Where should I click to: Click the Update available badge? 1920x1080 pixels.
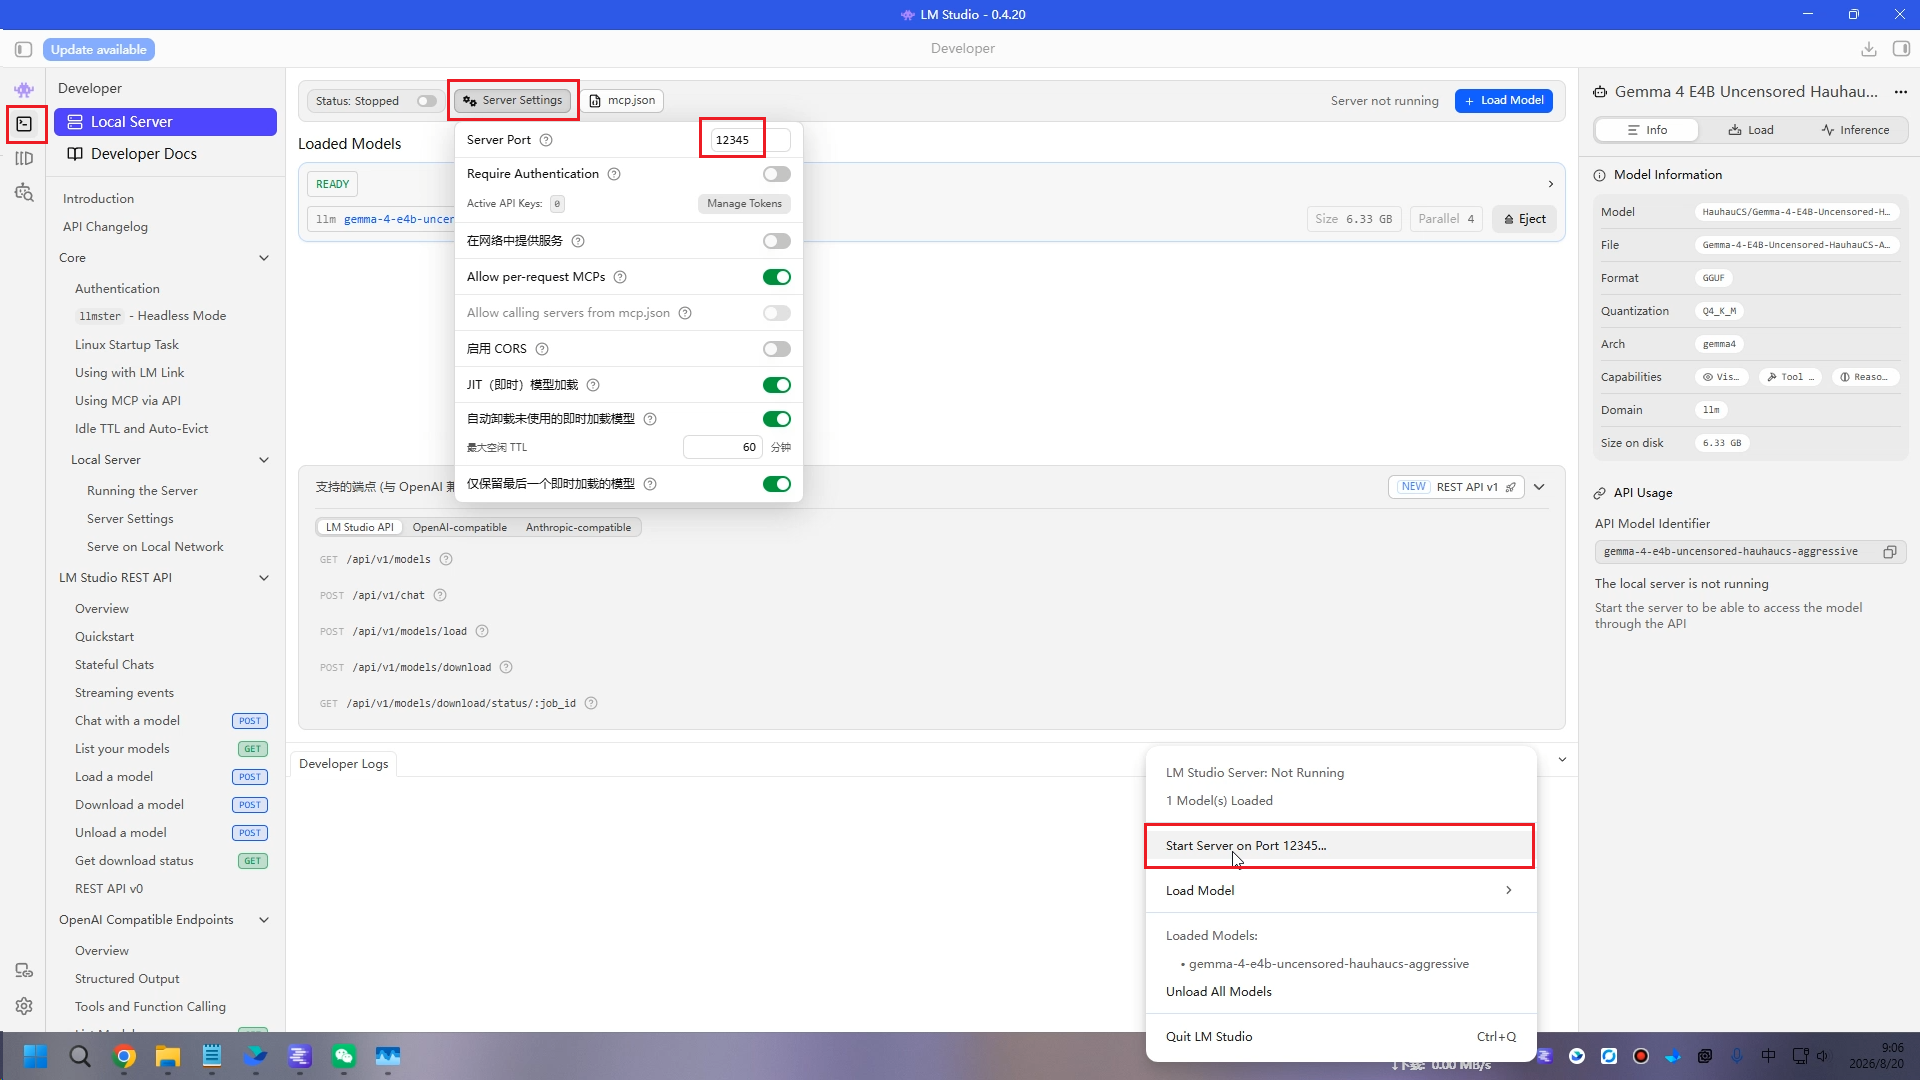tap(99, 50)
